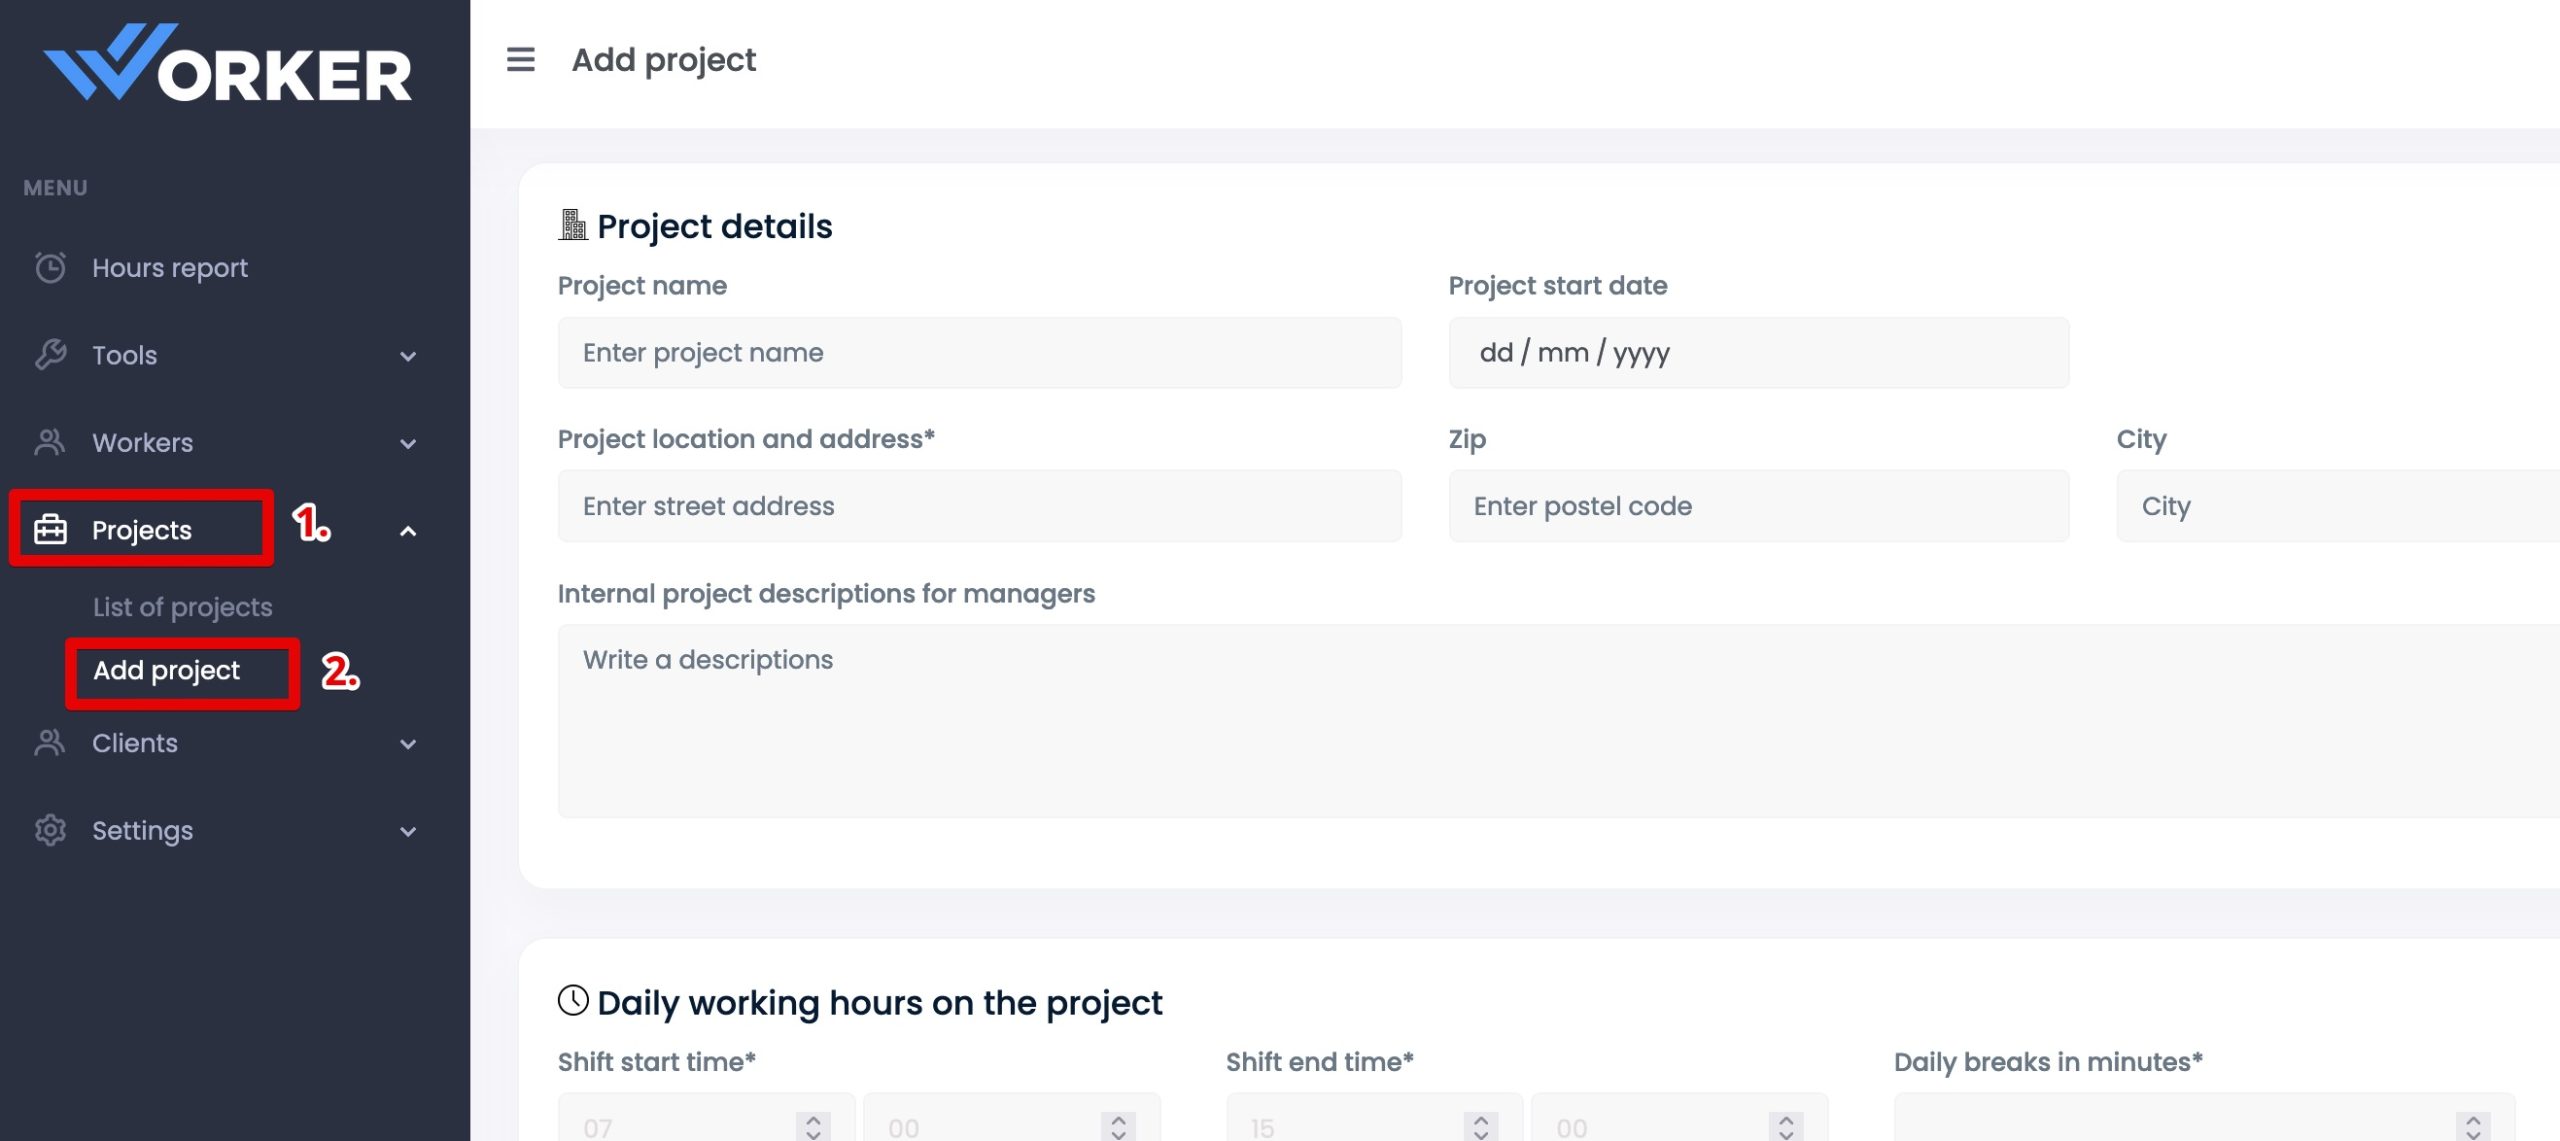Click the Clients people icon
The height and width of the screenshot is (1141, 2560).
pos(50,743)
